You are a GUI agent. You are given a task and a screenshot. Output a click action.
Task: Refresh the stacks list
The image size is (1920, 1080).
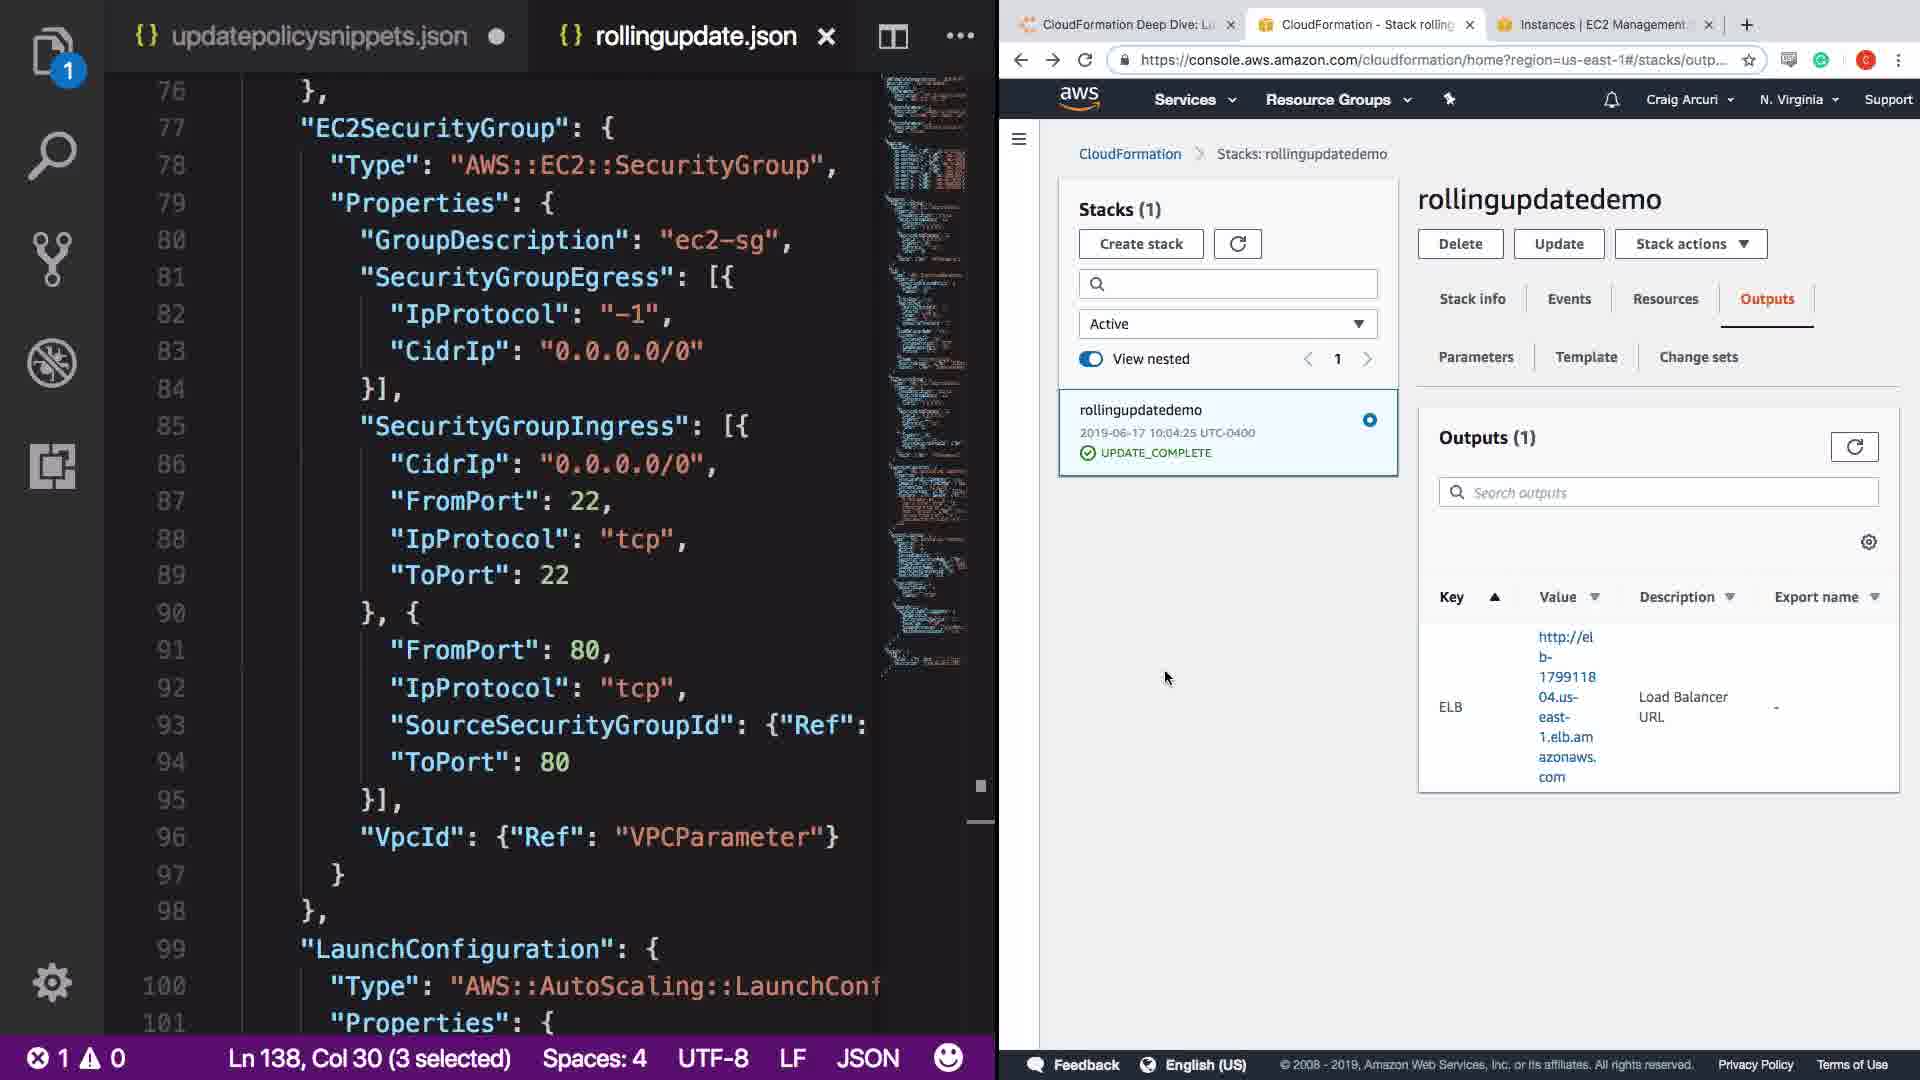1237,244
